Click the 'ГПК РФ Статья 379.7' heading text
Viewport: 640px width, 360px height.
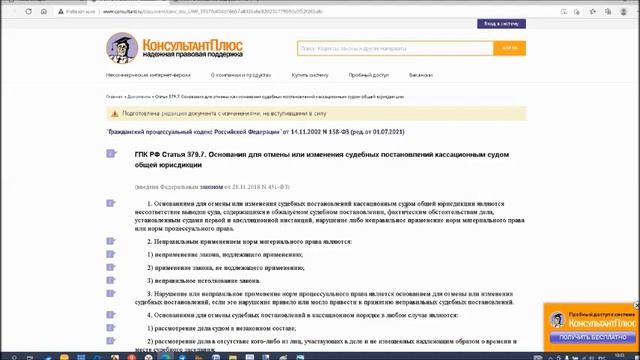click(322, 160)
